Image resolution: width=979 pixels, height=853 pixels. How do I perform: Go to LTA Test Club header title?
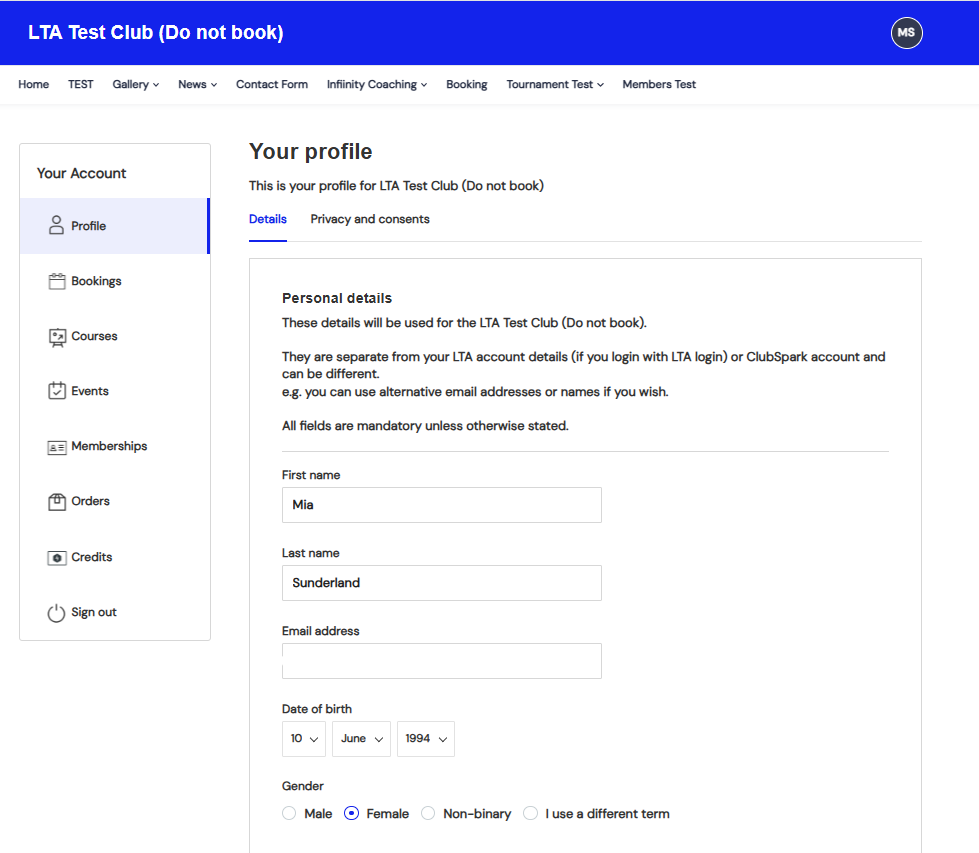tap(156, 33)
